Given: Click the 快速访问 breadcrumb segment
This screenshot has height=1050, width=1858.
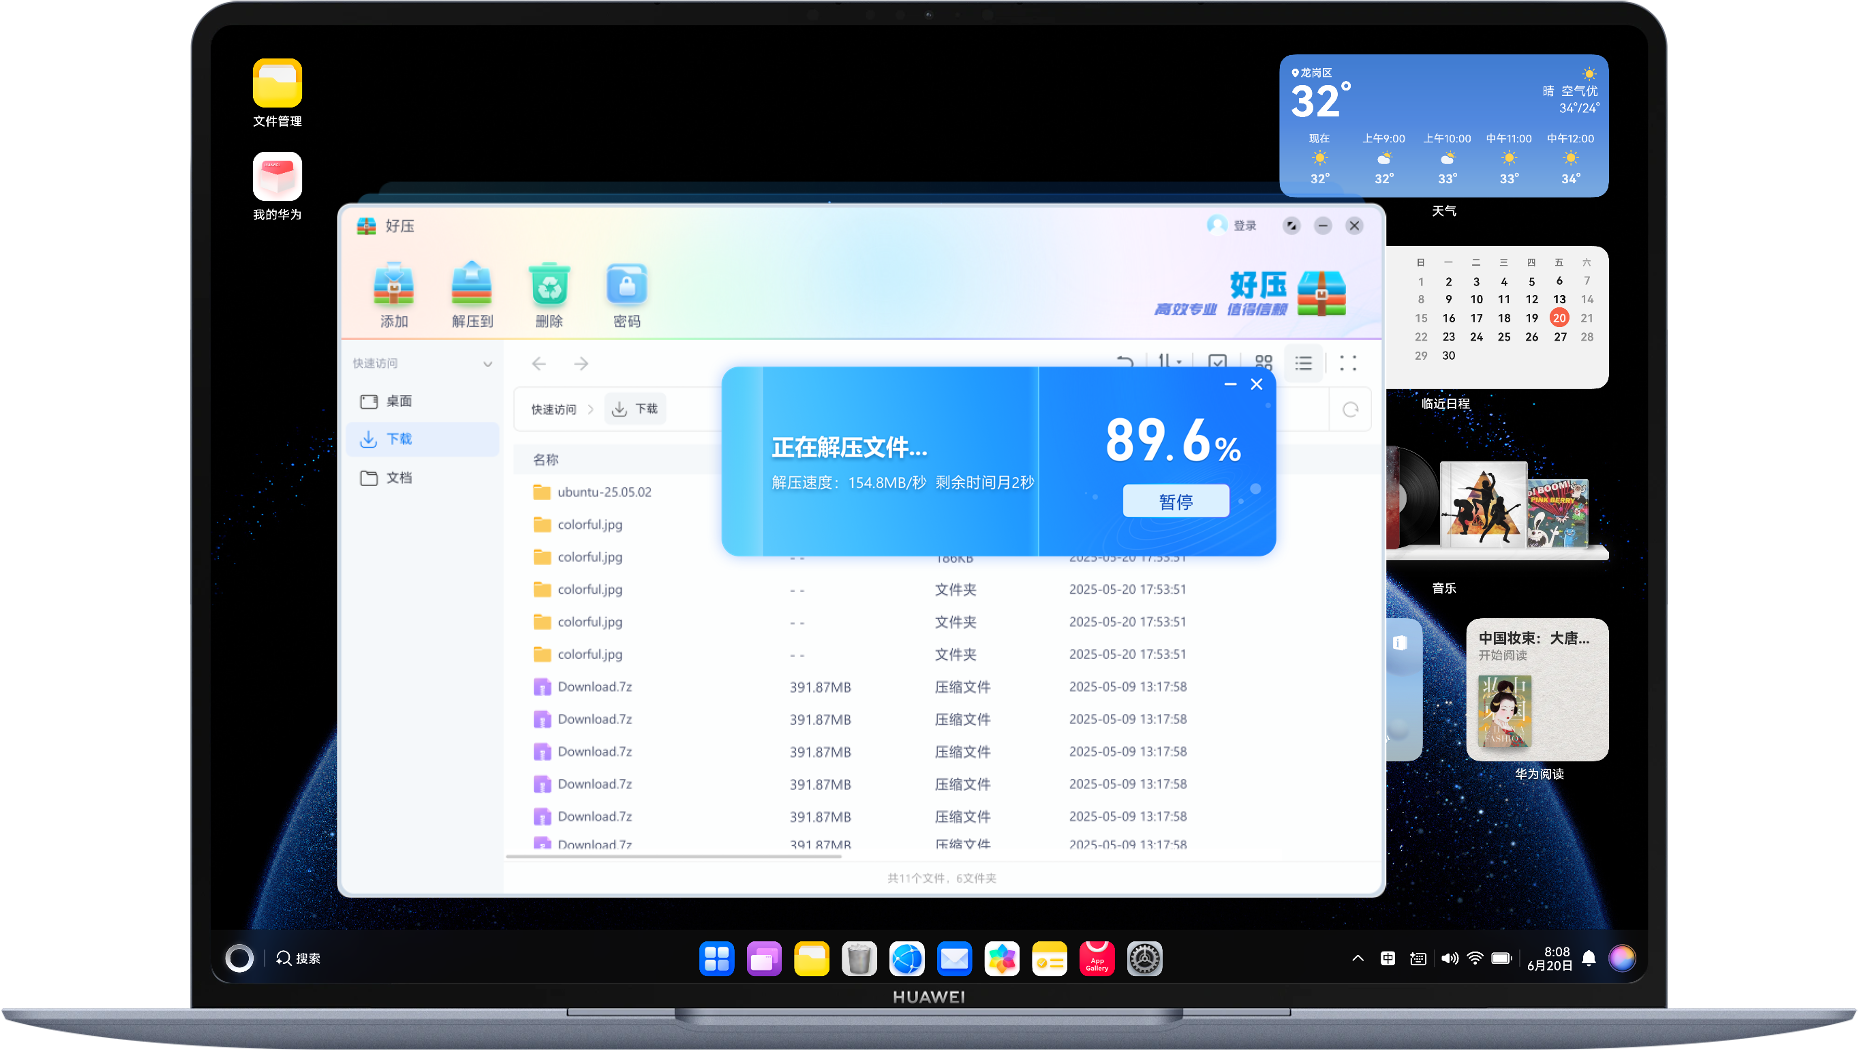Looking at the screenshot, I should click(x=553, y=409).
